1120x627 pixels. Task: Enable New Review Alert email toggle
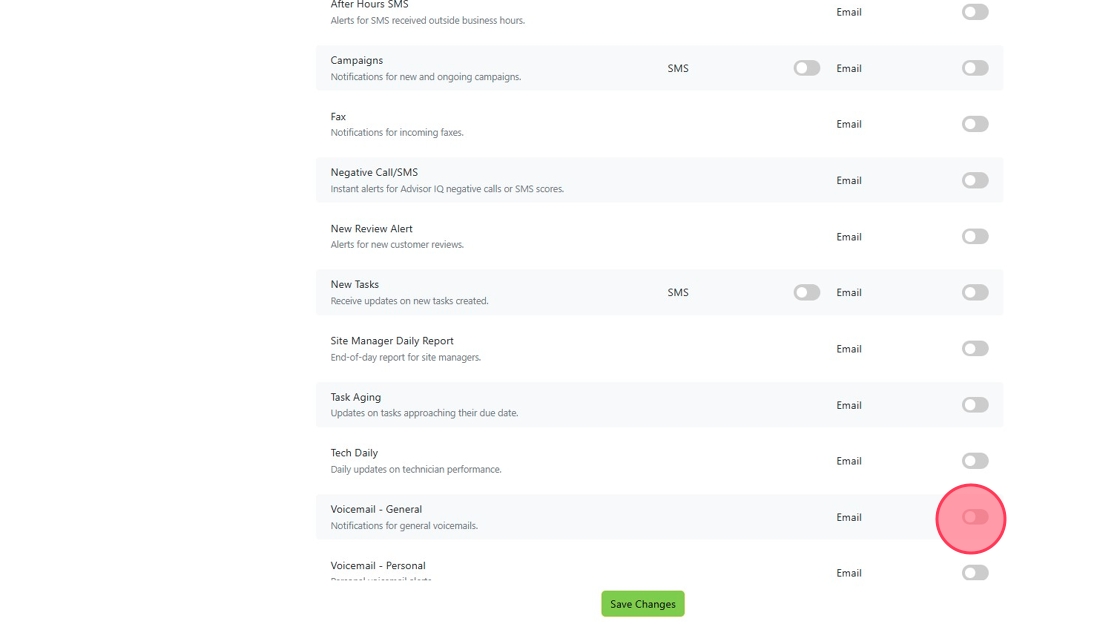point(975,236)
